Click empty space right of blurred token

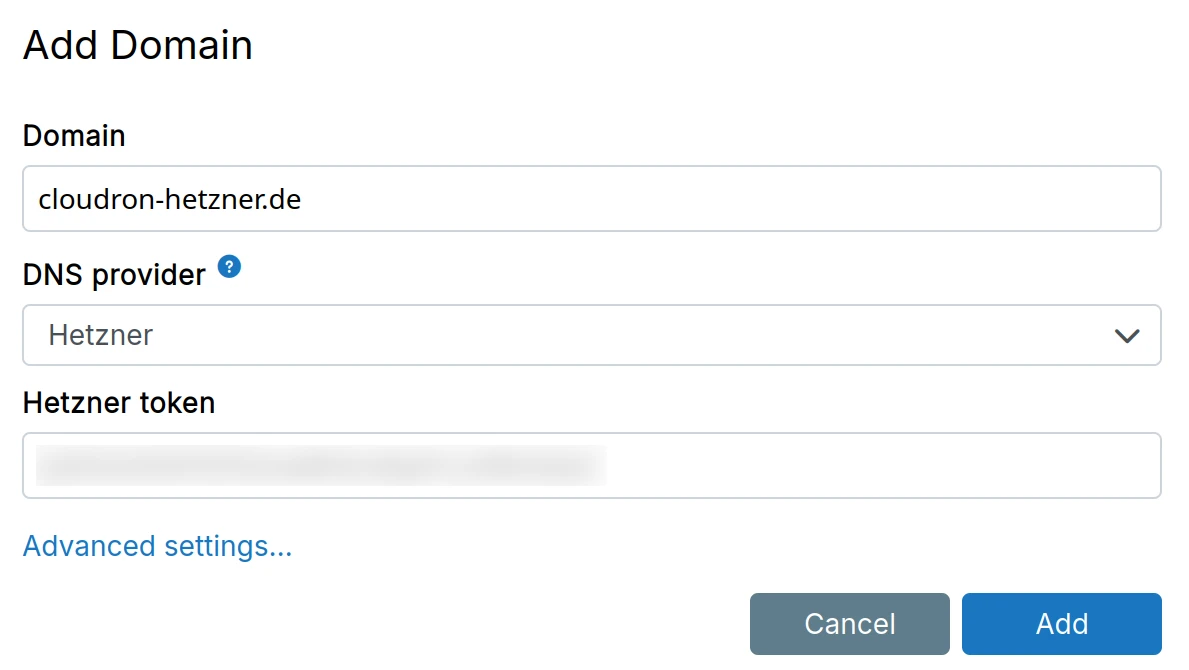(880, 465)
